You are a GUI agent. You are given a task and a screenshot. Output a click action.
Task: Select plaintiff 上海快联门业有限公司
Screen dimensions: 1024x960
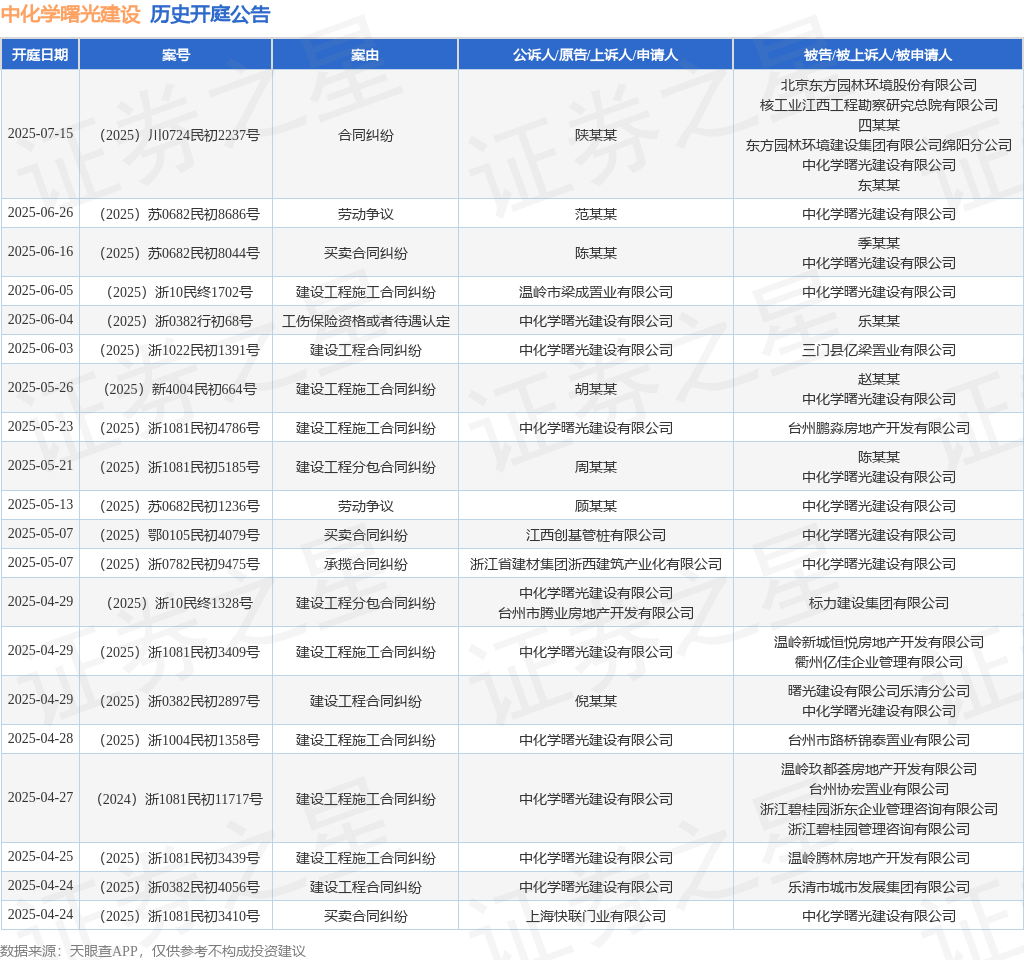pos(596,916)
